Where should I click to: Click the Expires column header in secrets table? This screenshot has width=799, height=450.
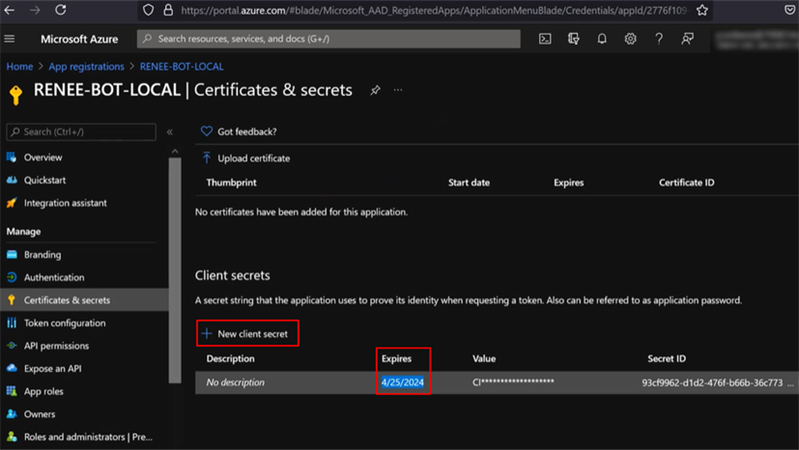(396, 359)
